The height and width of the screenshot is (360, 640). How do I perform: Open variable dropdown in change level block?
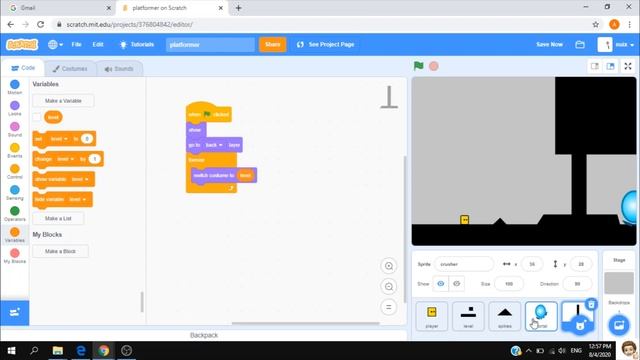[x=65, y=159]
